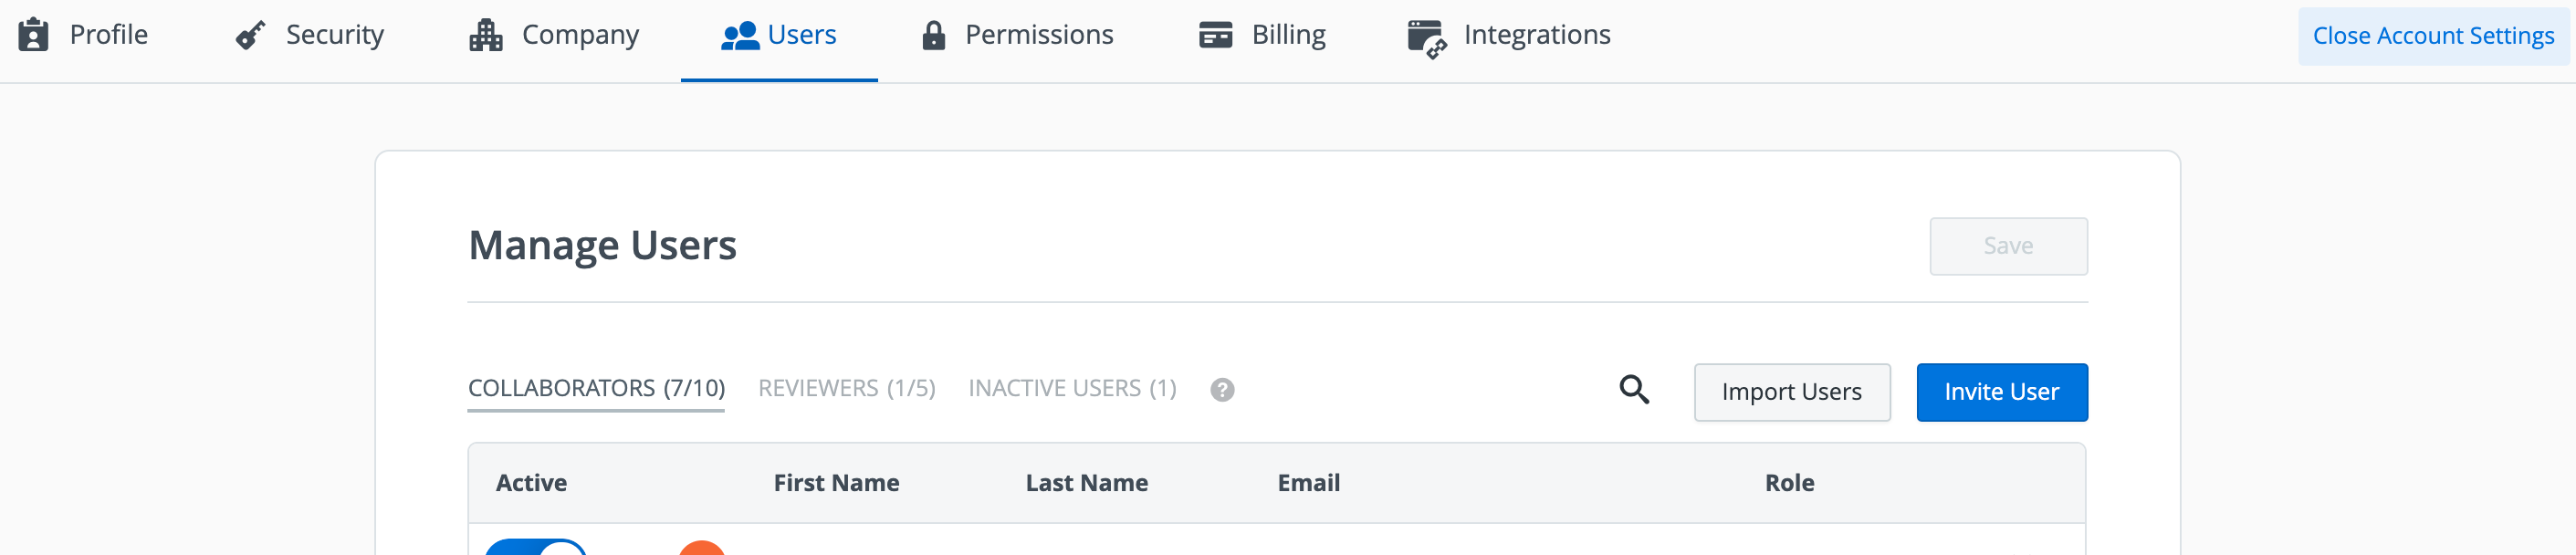
Task: Click Close Account Settings
Action: tap(2432, 36)
